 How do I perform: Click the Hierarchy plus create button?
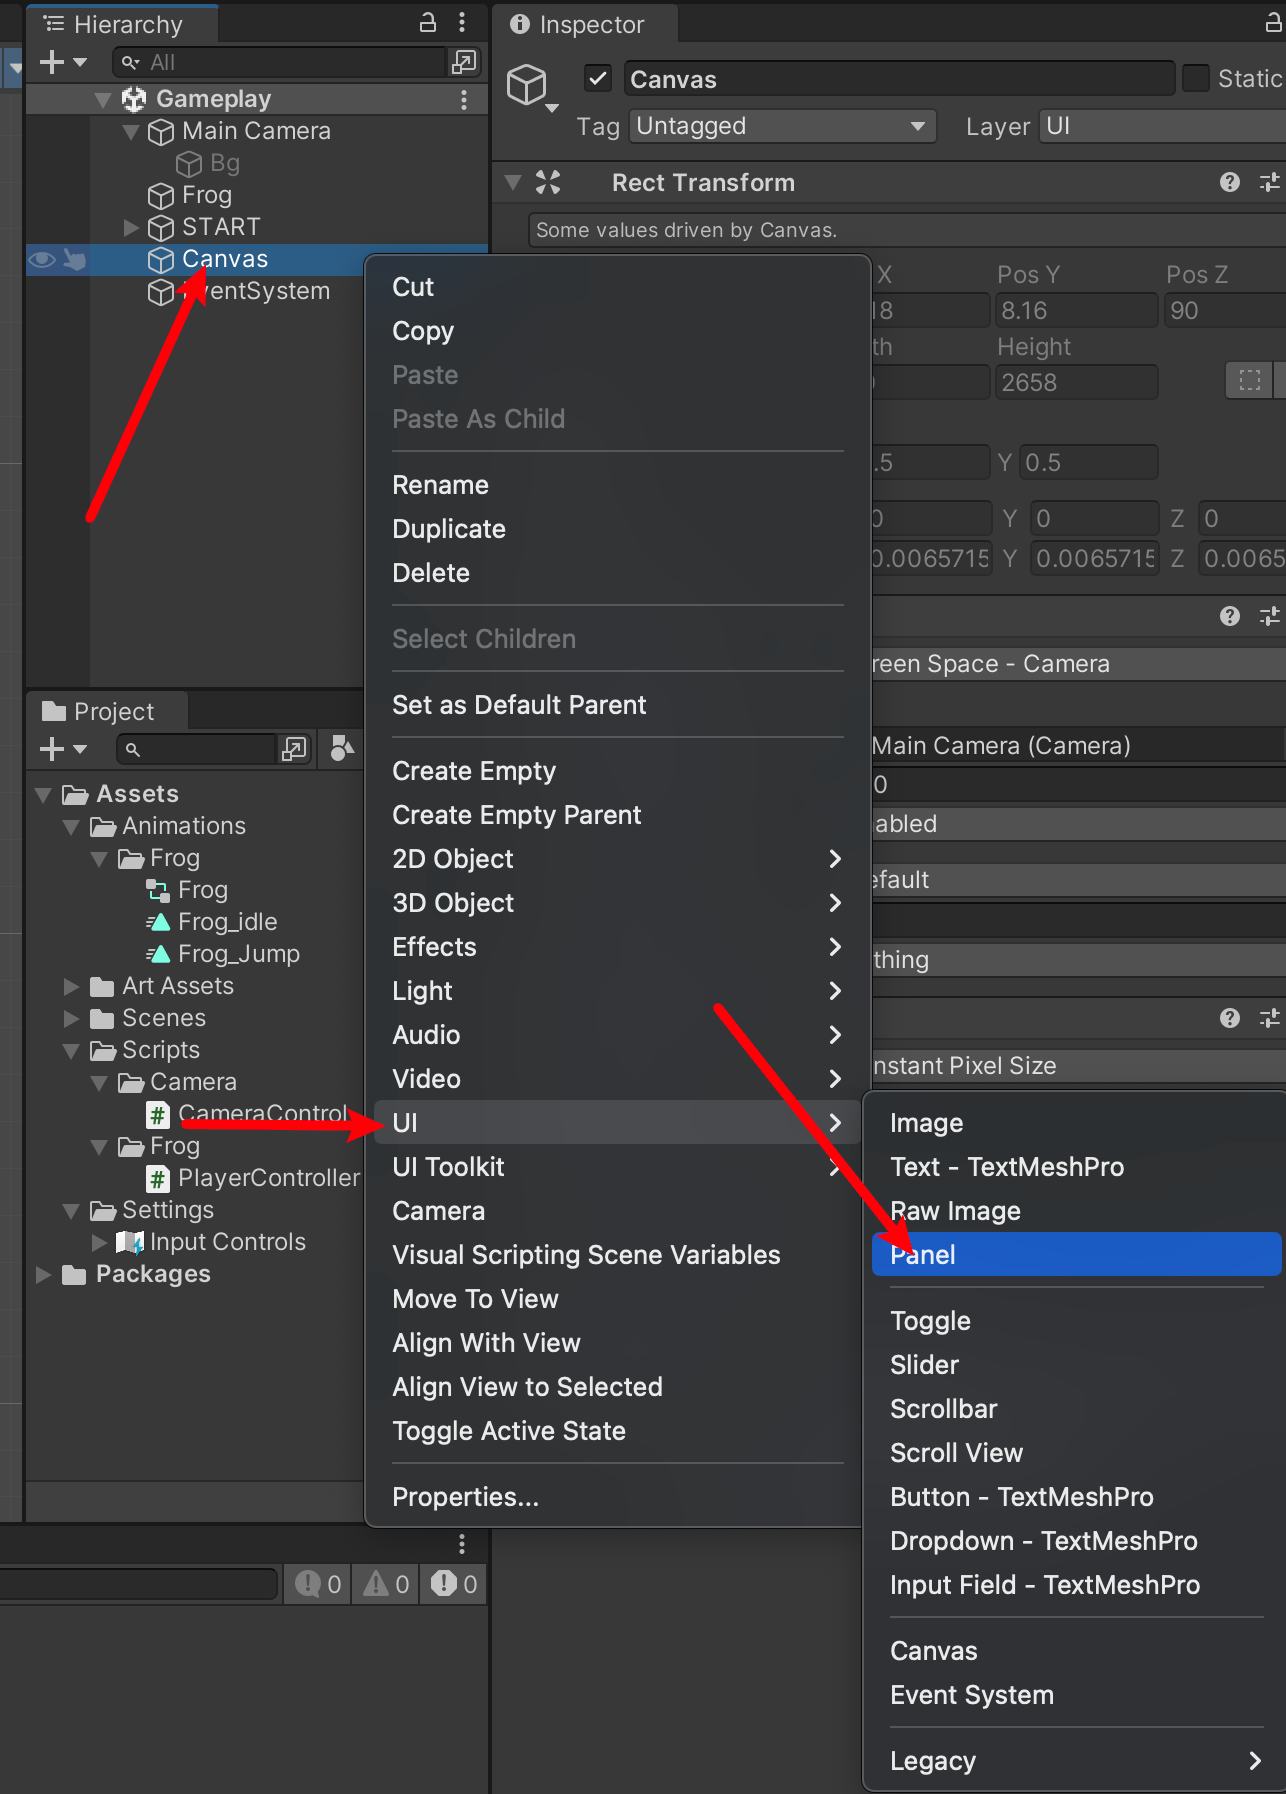(x=63, y=62)
